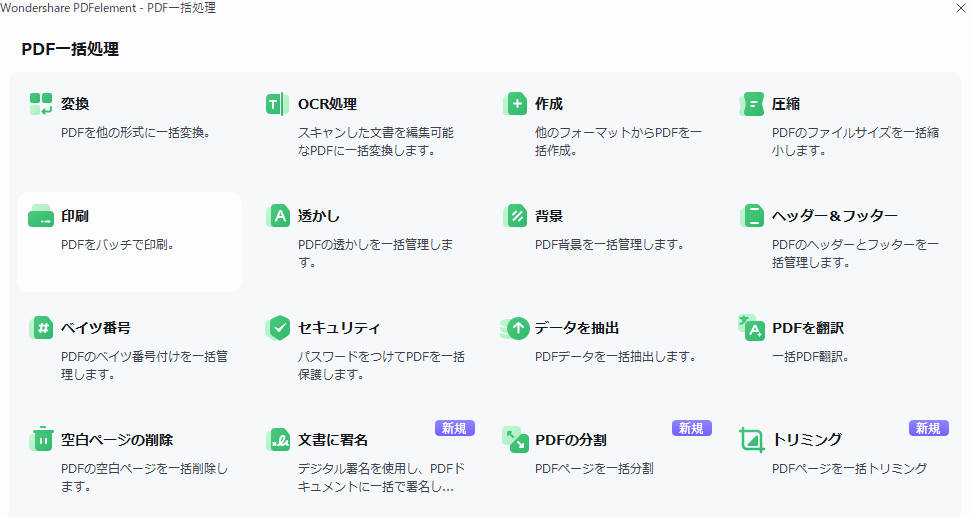
Task: Open the トリミング title
Action: [x=807, y=440]
